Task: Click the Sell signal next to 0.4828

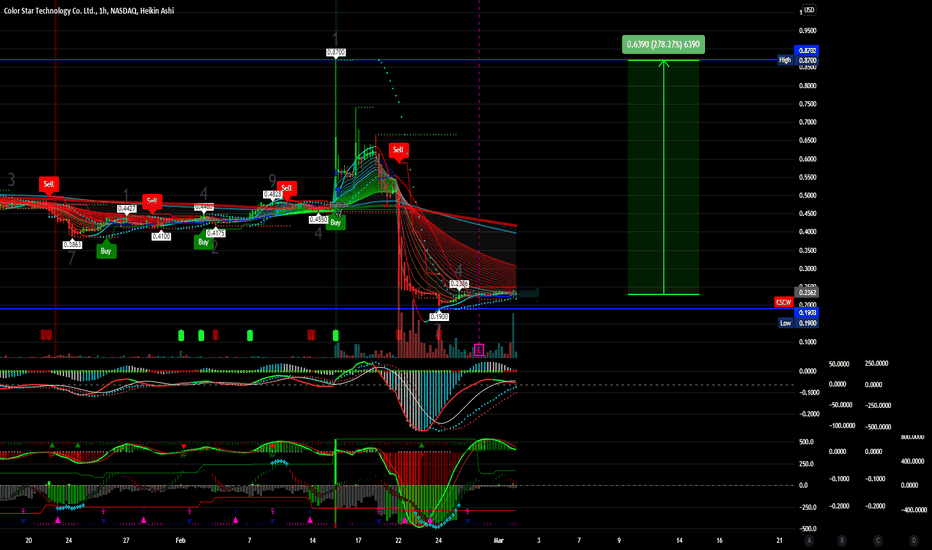Action: 286,188
